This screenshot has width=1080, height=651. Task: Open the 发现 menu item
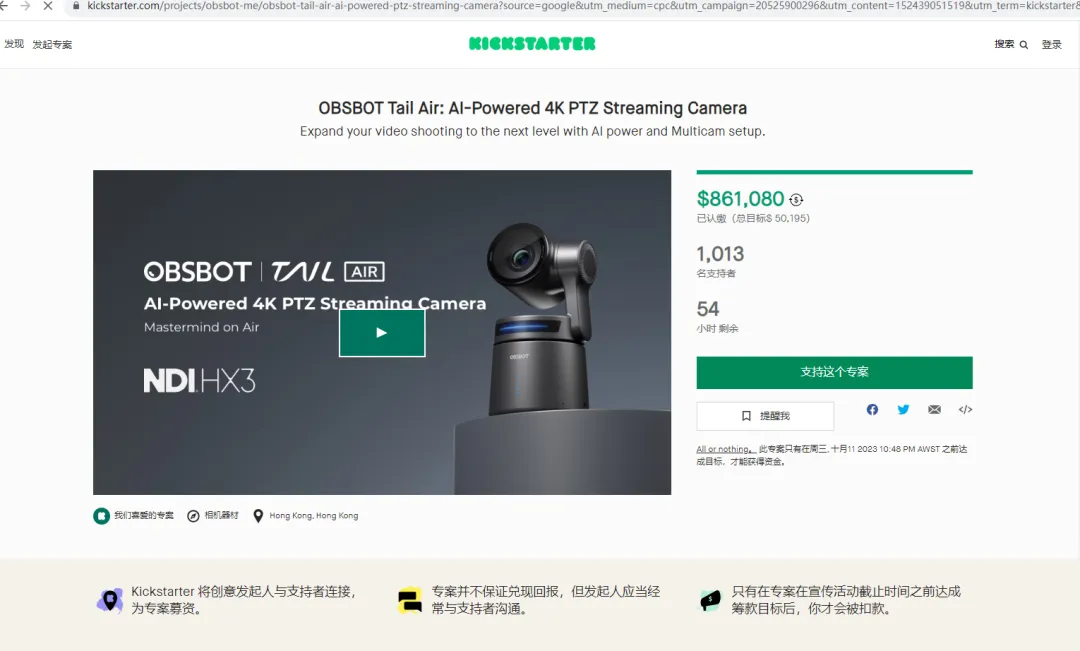(14, 44)
